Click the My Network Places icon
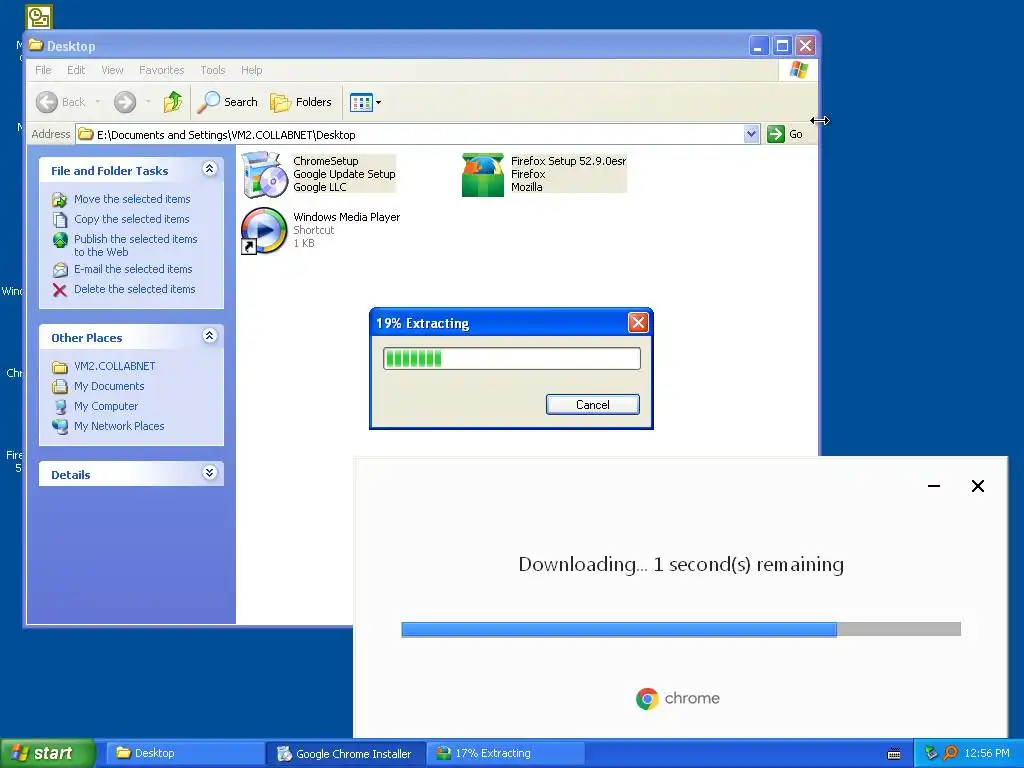The image size is (1024, 768). click(x=59, y=427)
